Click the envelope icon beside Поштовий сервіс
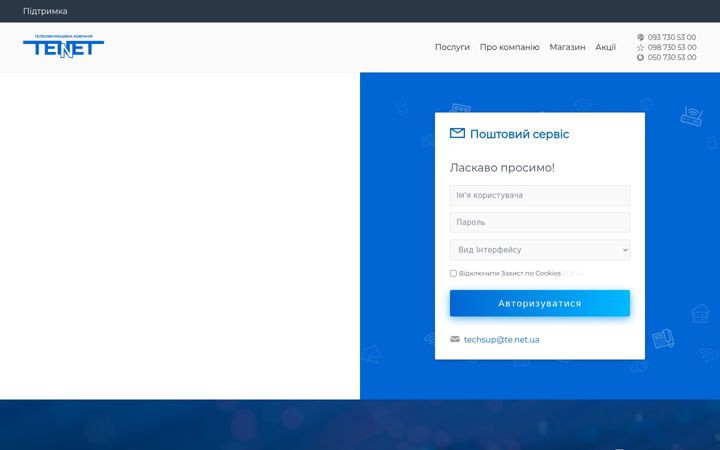Viewport: 720px width, 450px height. (457, 133)
